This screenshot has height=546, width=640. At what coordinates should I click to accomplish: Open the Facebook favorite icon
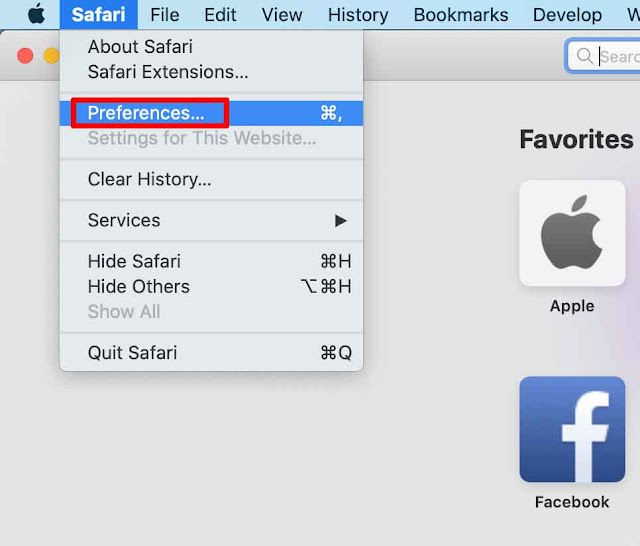coord(572,430)
